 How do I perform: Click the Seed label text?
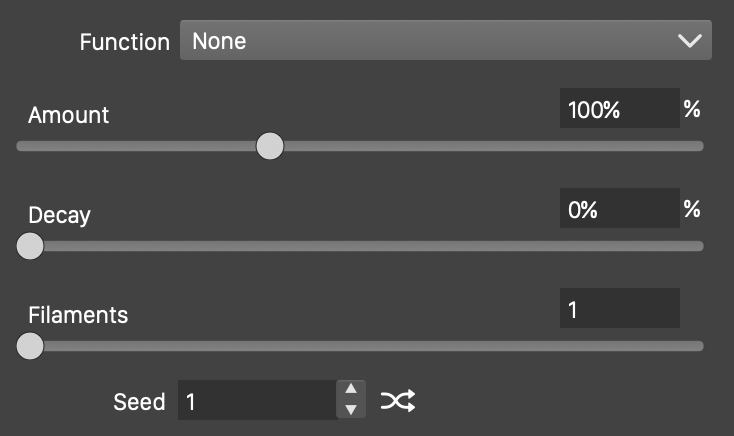[x=138, y=402]
